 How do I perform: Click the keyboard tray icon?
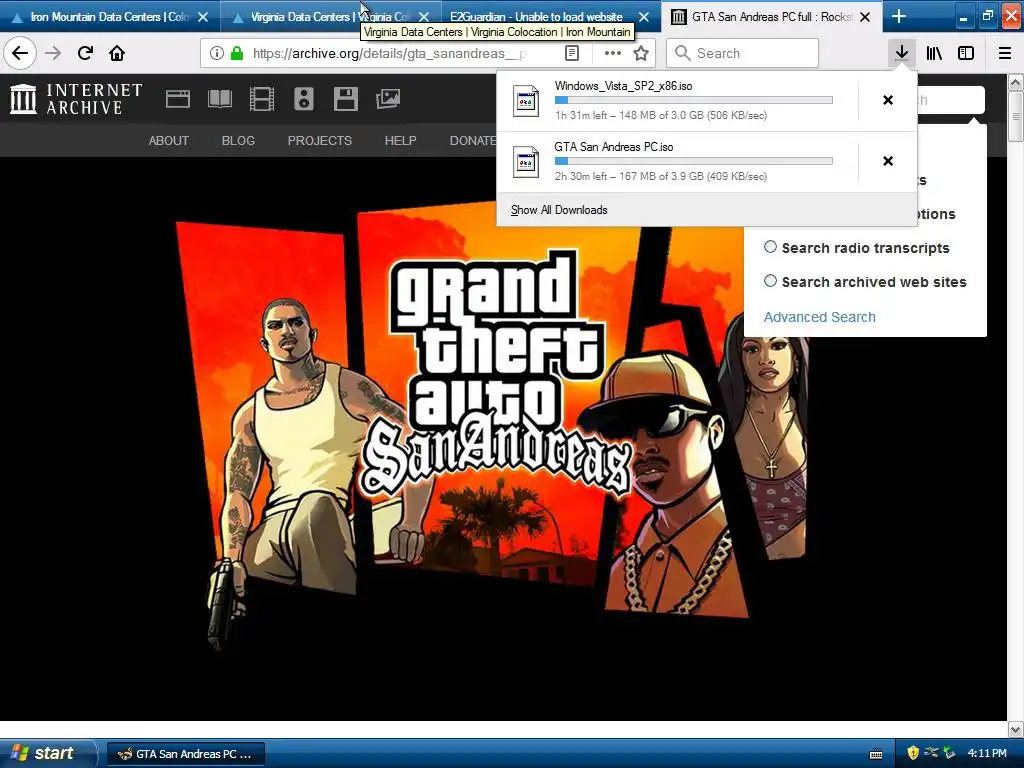pyautogui.click(x=876, y=754)
